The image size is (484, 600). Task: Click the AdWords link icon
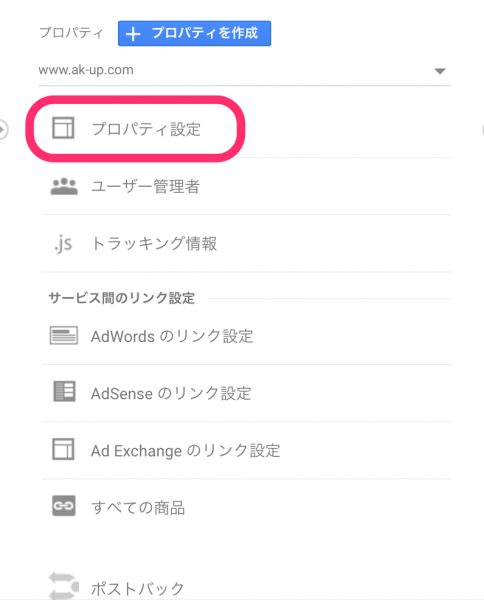click(64, 335)
